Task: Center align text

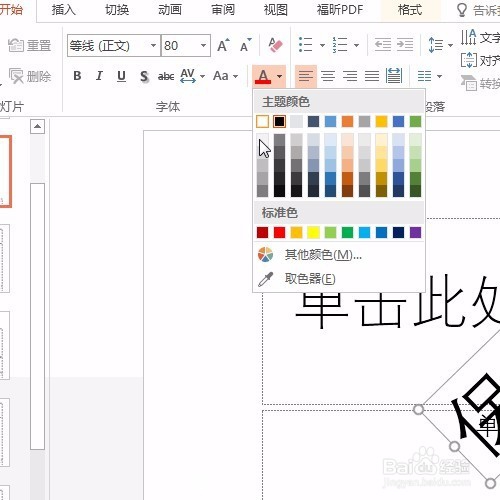Action: (x=328, y=76)
